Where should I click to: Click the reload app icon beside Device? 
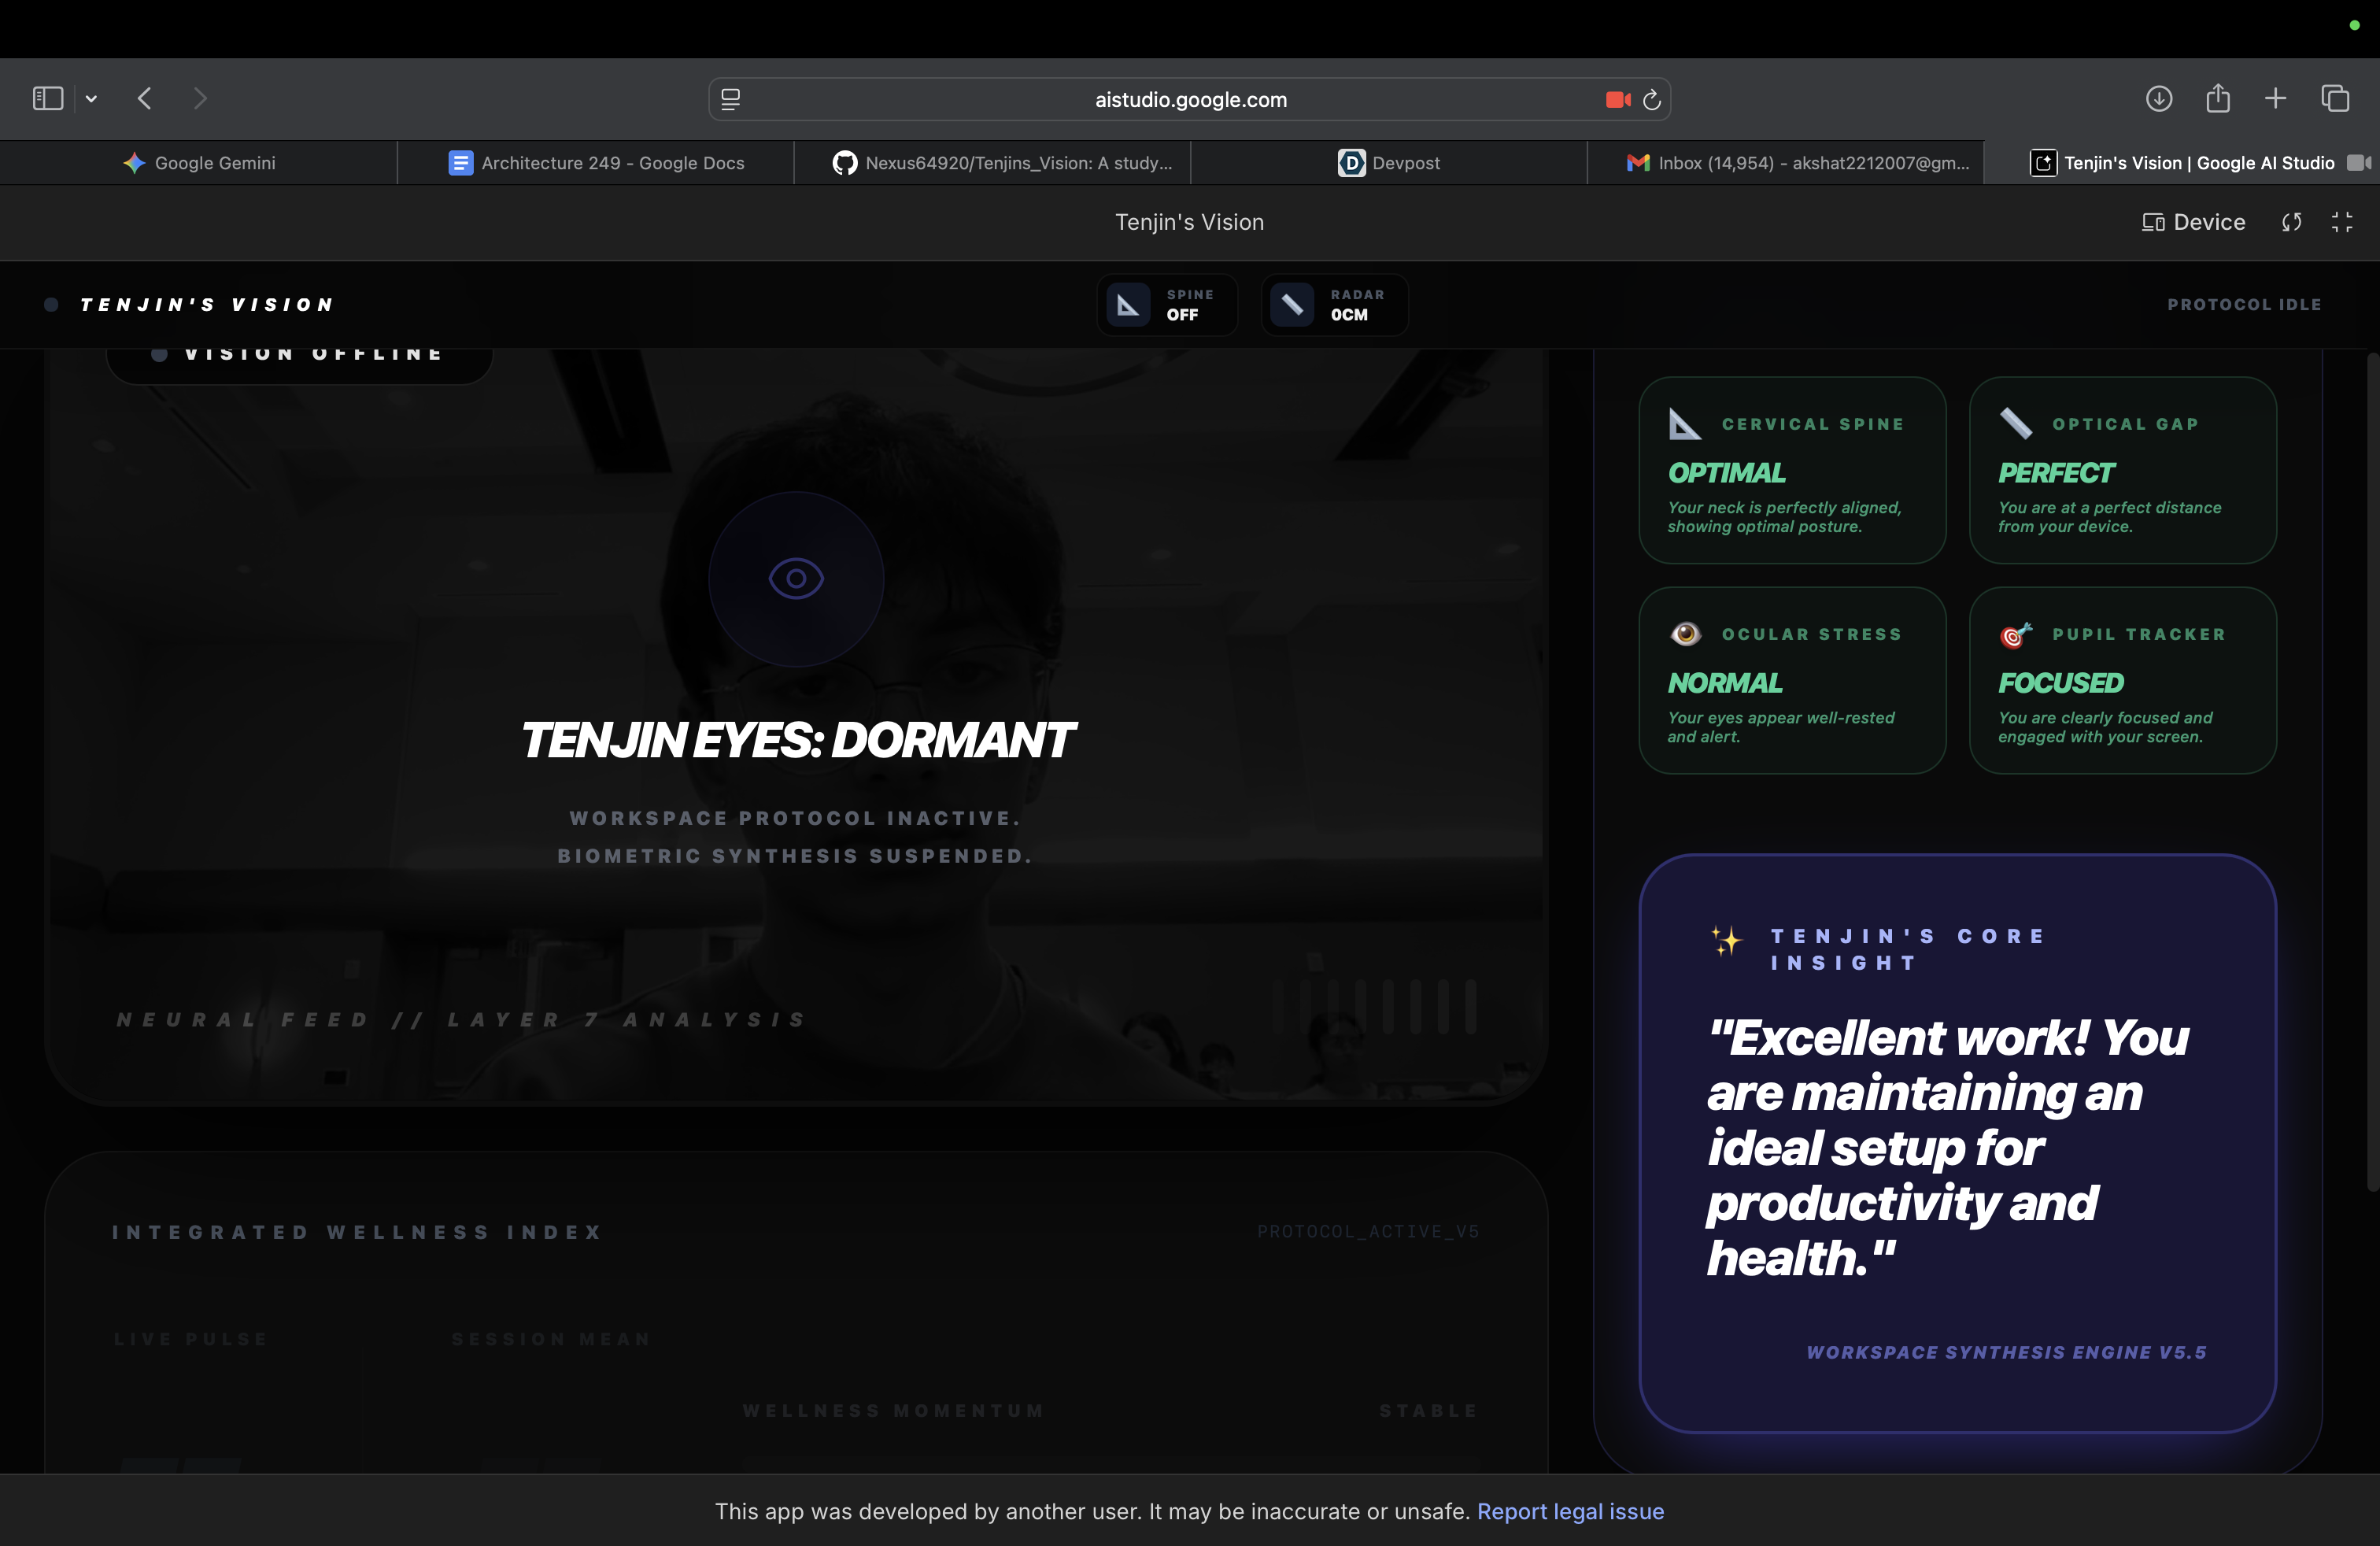(2292, 222)
